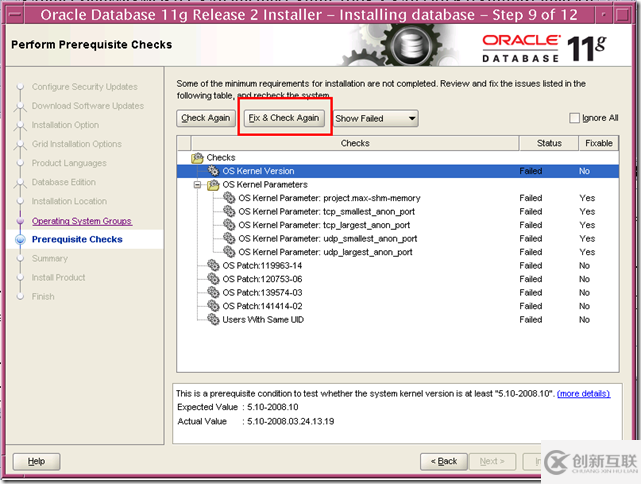This screenshot has width=641, height=484.
Task: Select Download Software Updates step
Action: (88, 106)
